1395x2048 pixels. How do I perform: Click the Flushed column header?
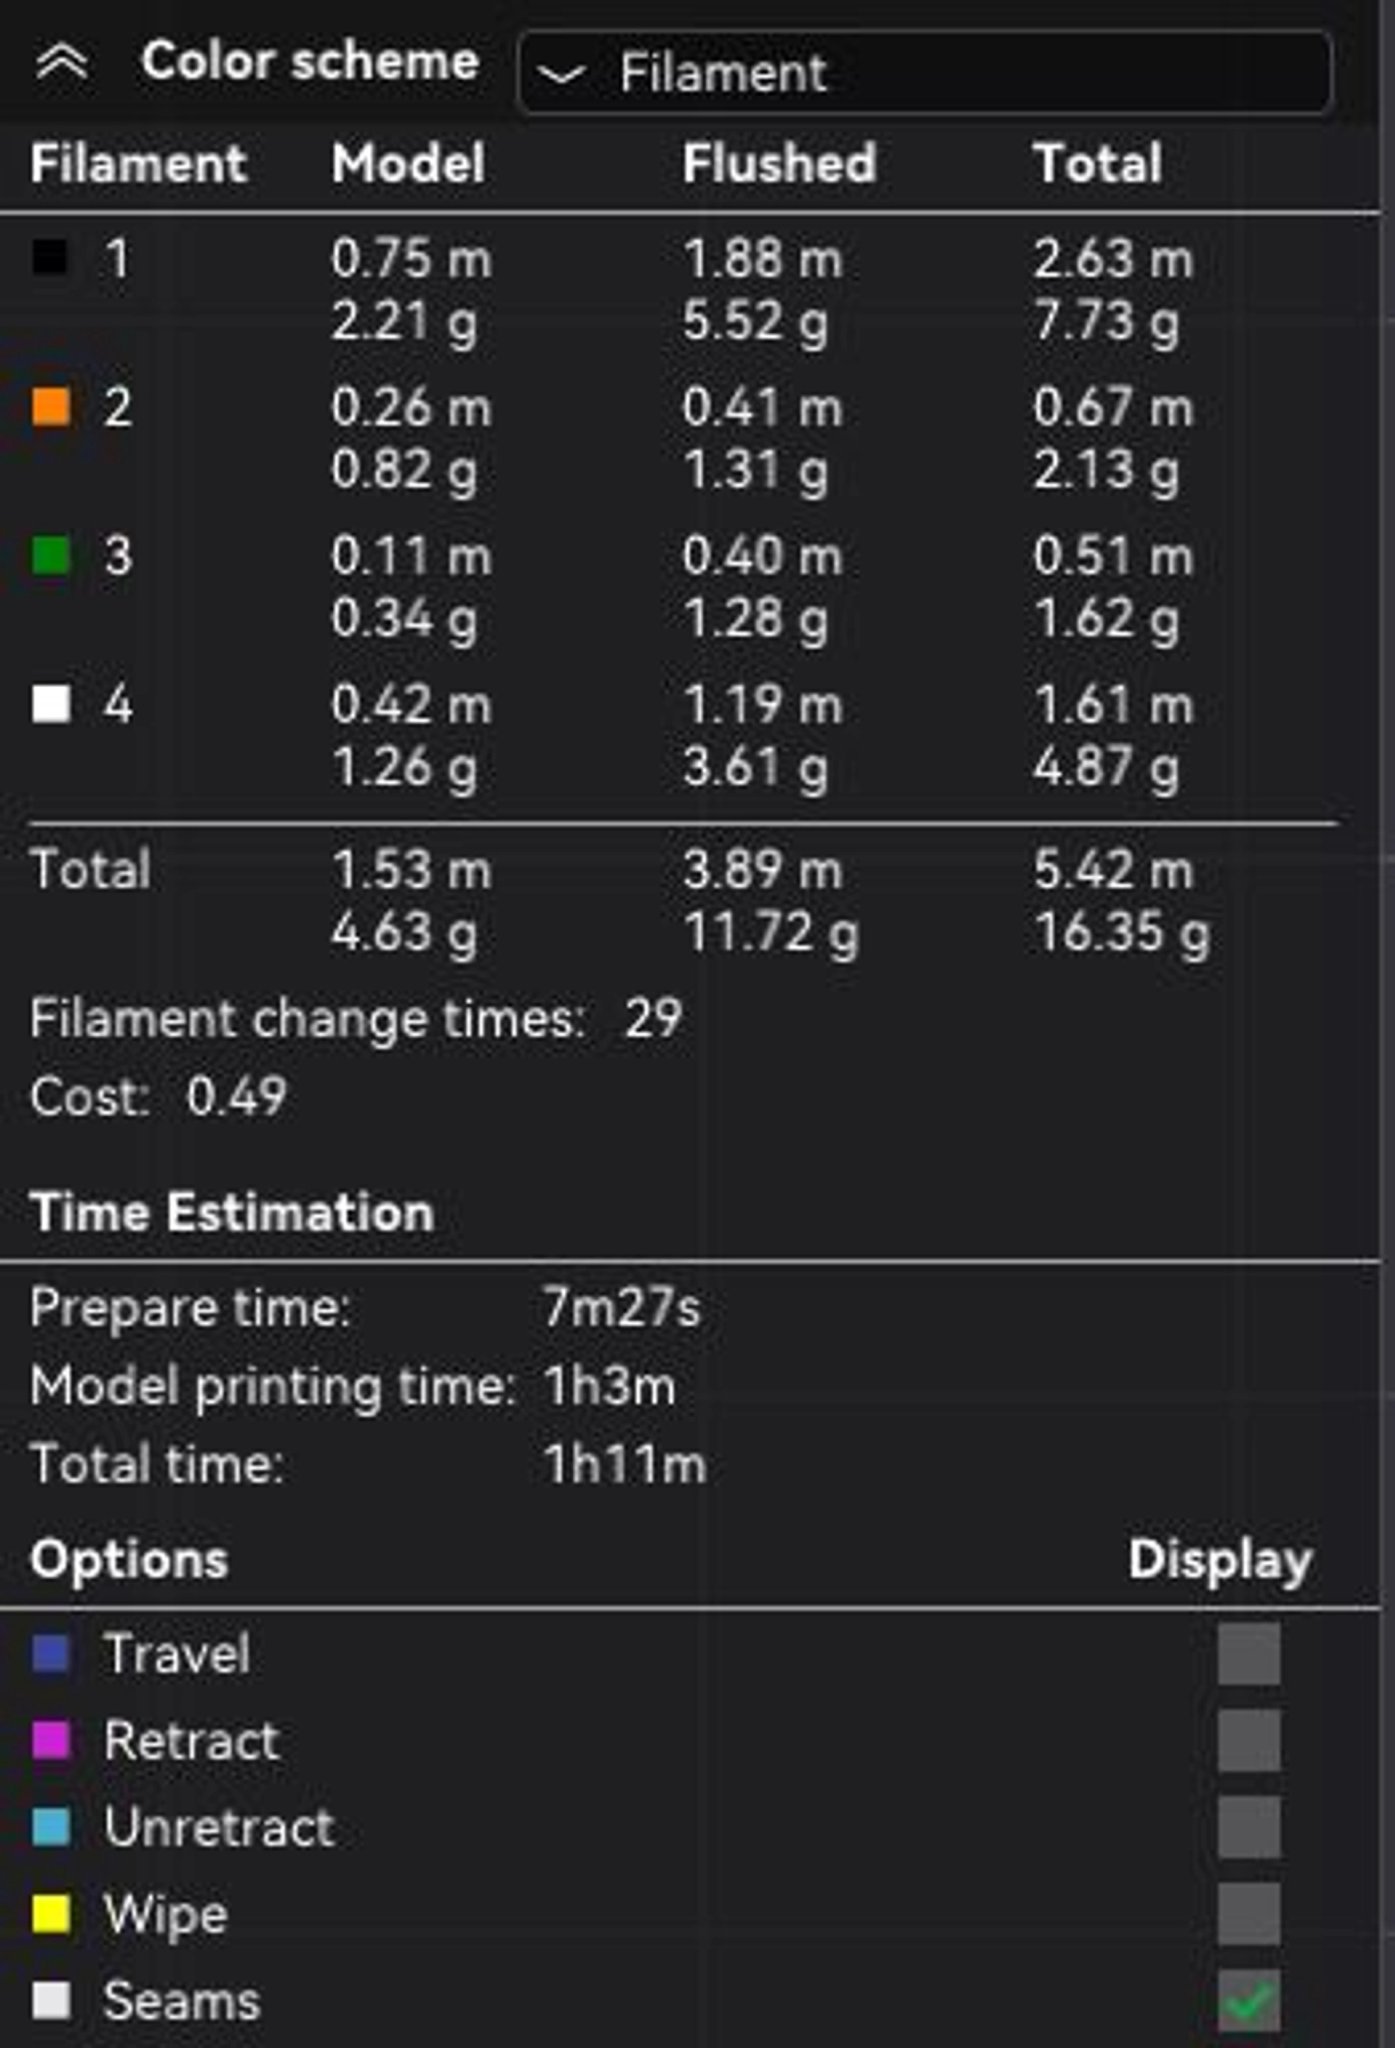pyautogui.click(x=779, y=163)
